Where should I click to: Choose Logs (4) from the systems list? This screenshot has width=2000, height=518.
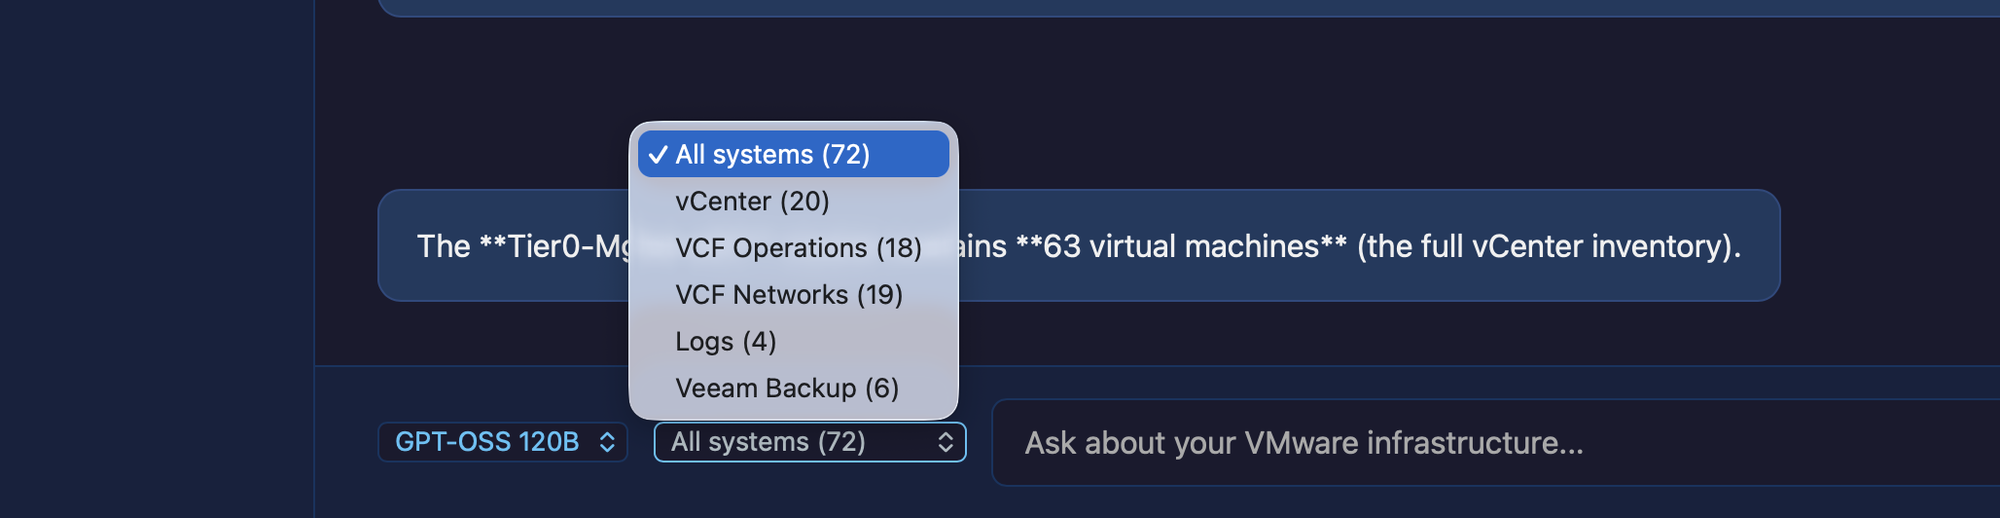click(793, 341)
